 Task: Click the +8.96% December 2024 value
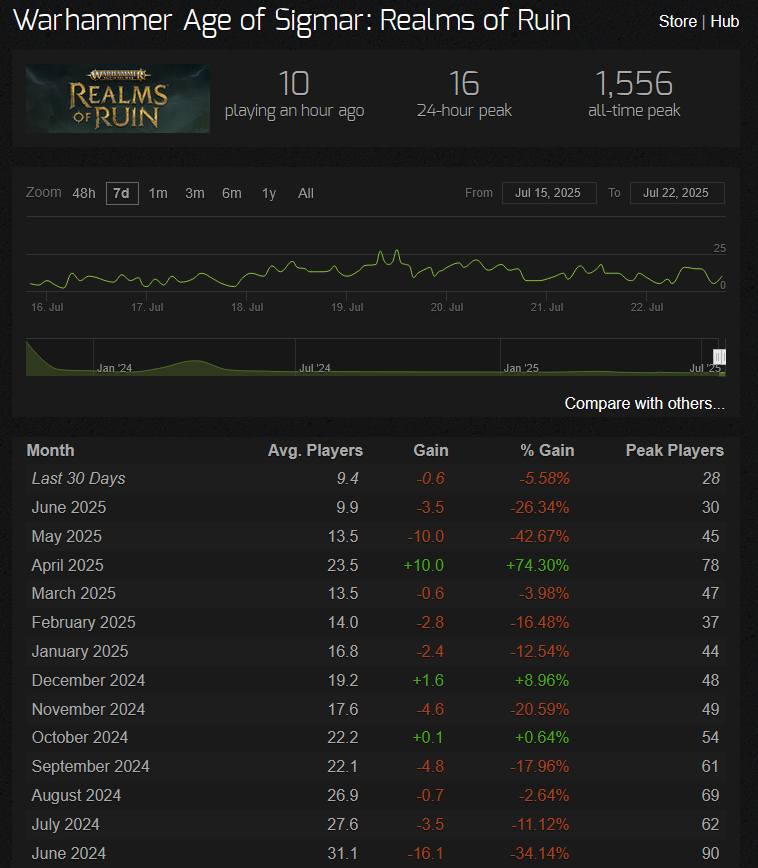(x=542, y=680)
